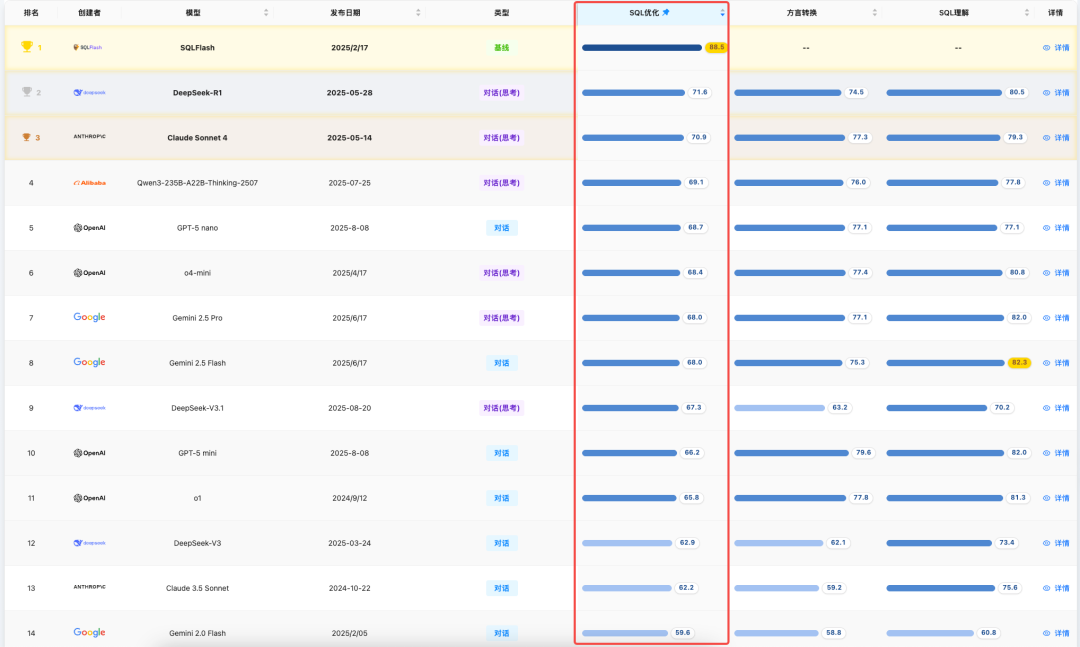Click DeepSeek-R1 71.6 SQL优化 score bar

(634, 92)
